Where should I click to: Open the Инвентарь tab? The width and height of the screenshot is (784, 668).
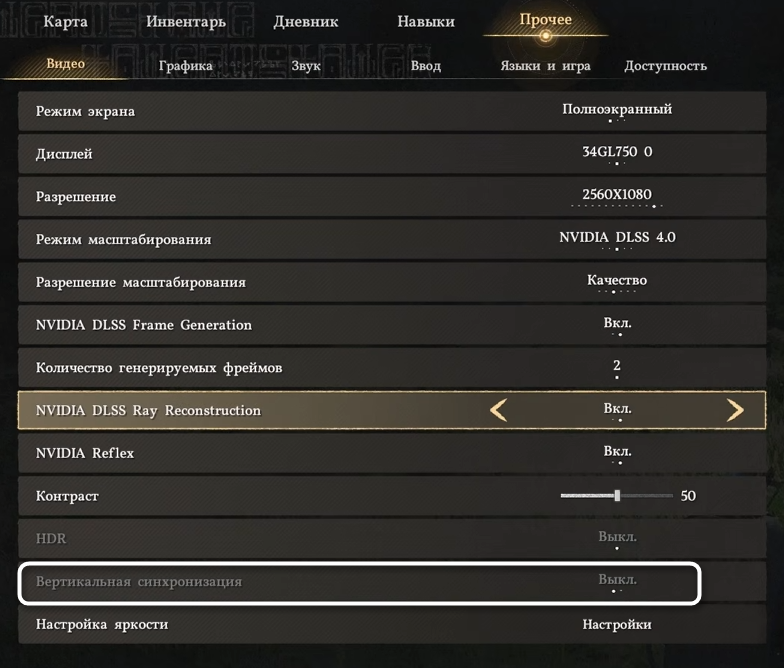click(x=186, y=22)
